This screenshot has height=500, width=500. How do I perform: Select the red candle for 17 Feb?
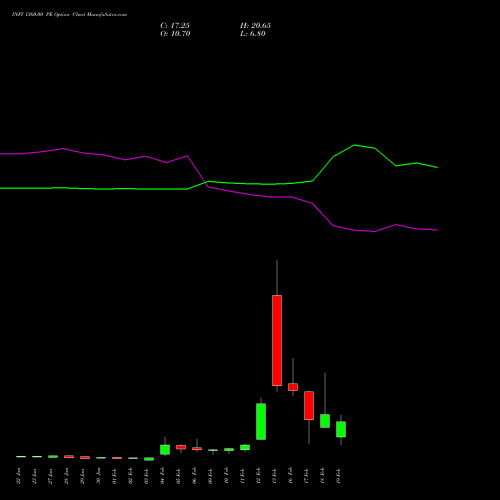(309, 405)
